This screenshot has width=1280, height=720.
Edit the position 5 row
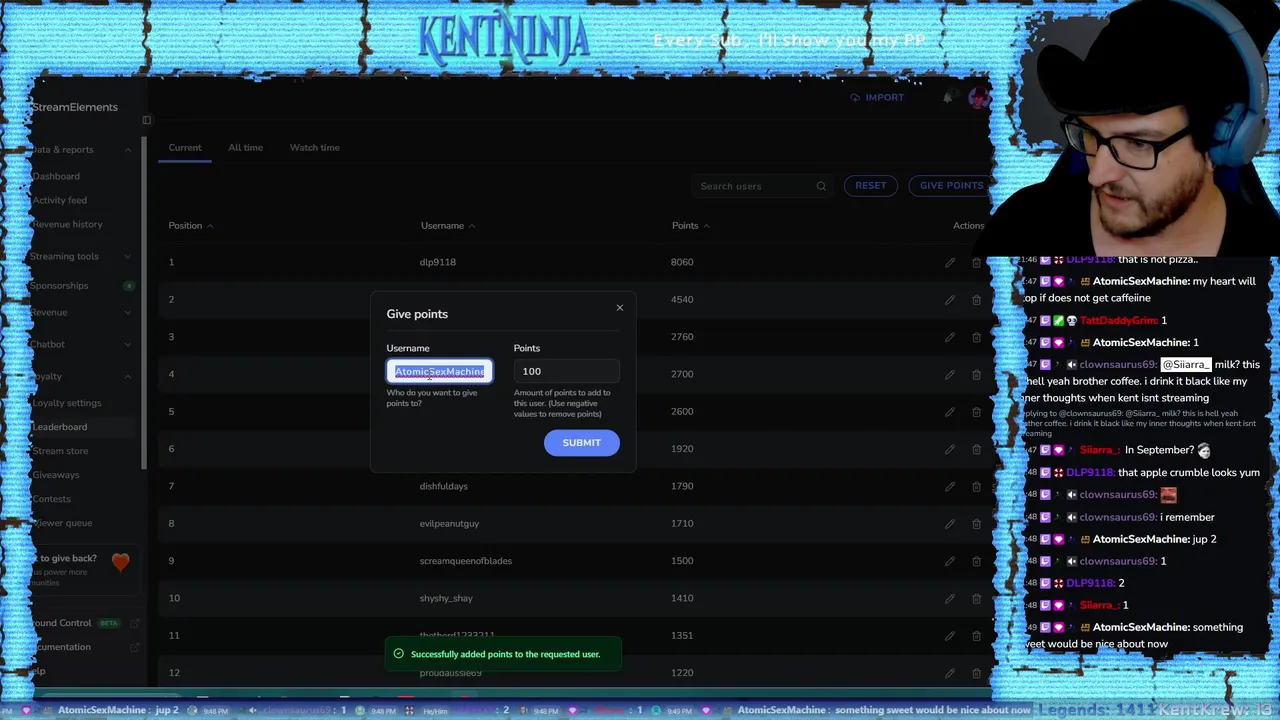click(949, 412)
